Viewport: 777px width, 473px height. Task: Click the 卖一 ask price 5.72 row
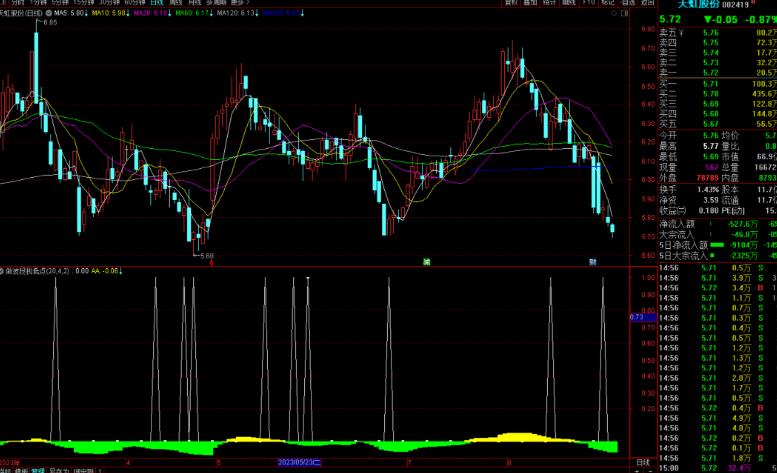(x=718, y=72)
